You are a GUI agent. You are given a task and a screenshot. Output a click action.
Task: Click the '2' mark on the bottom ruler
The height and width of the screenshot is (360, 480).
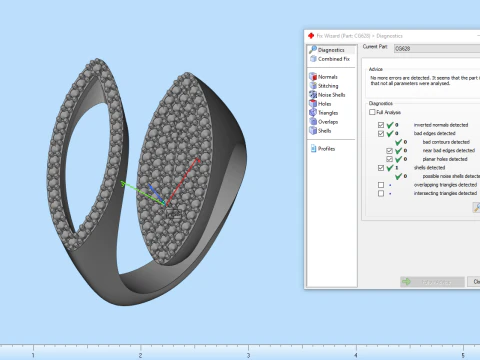tap(140, 356)
